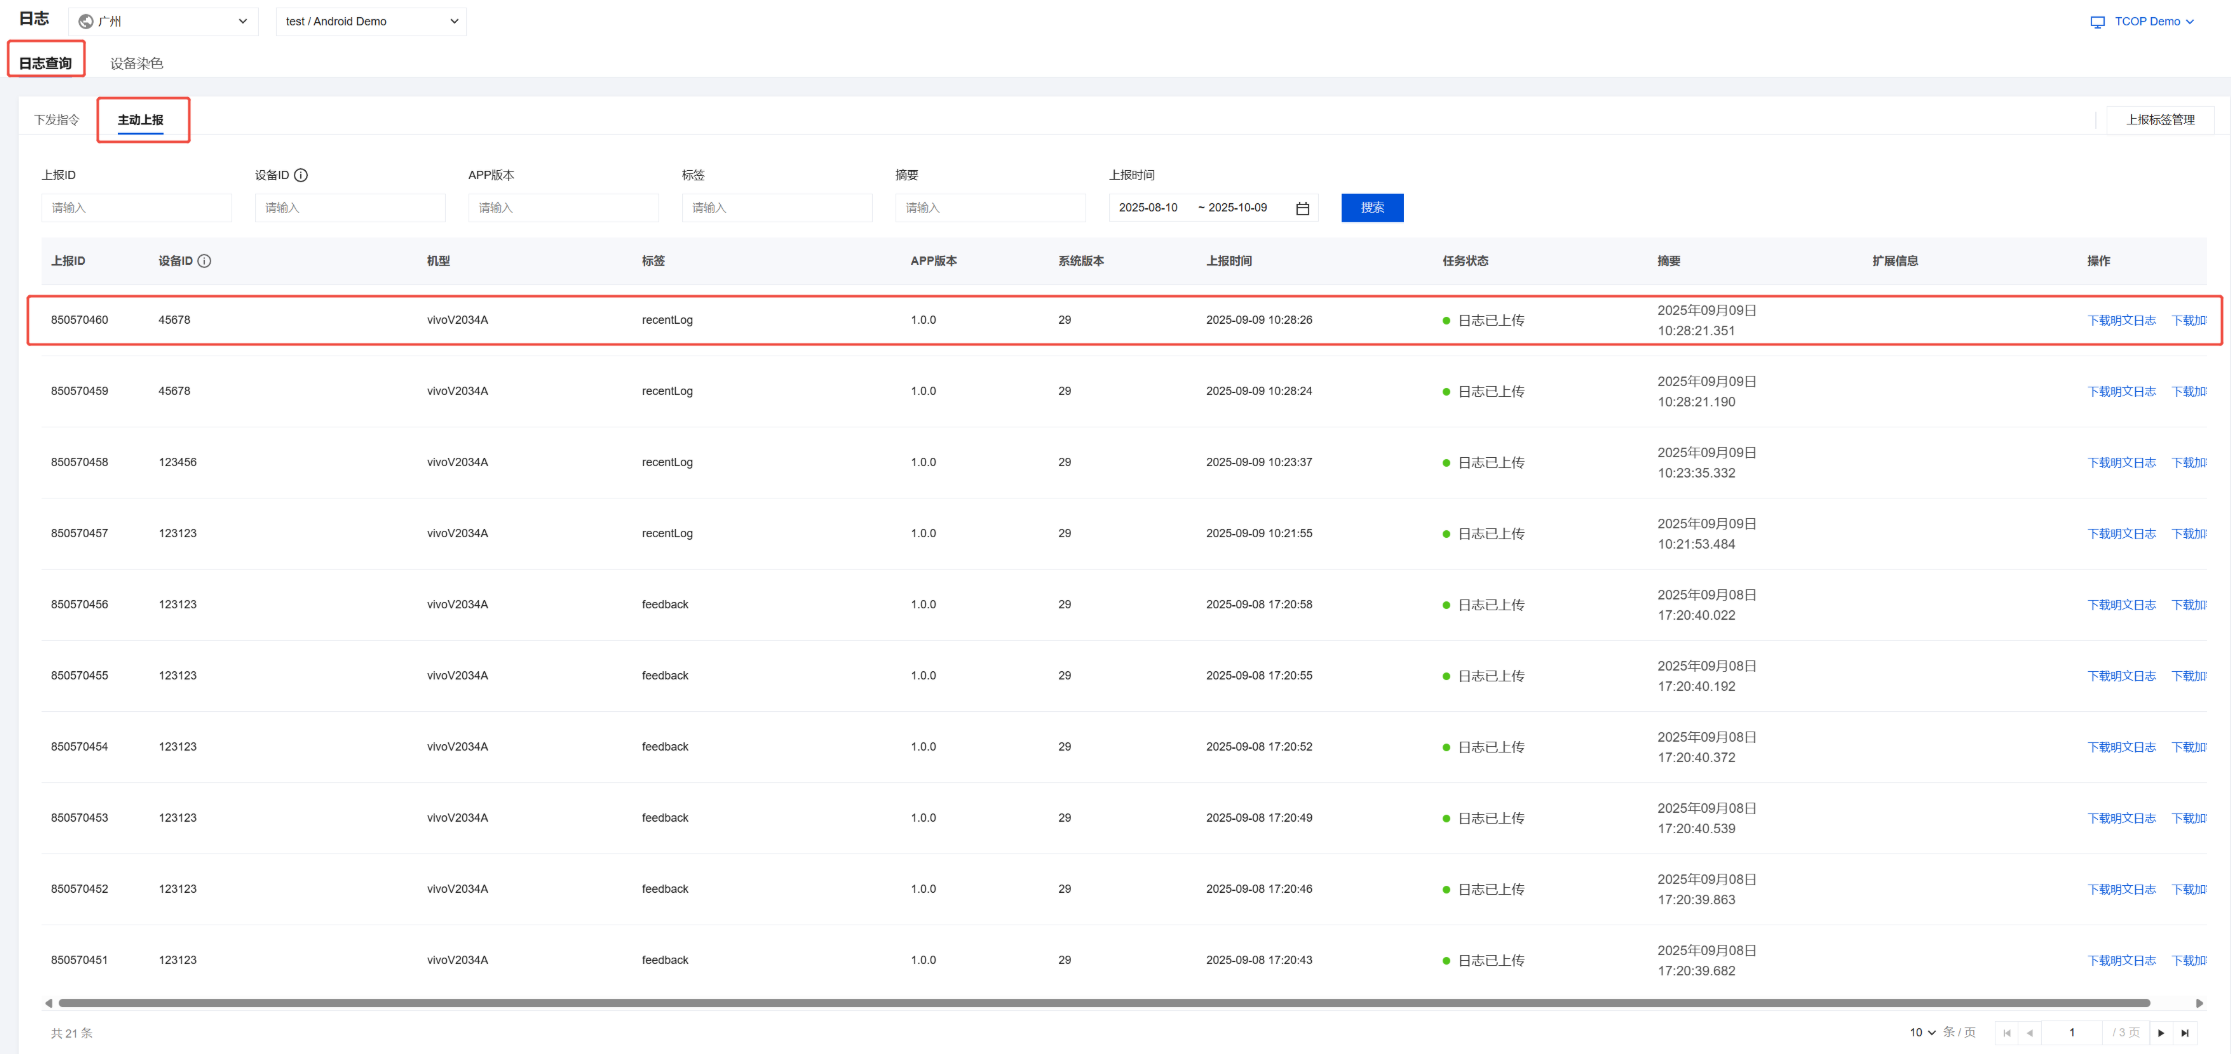Click the info icon beside the 设备ID filter label
This screenshot has height=1054, width=2231.
coord(301,175)
